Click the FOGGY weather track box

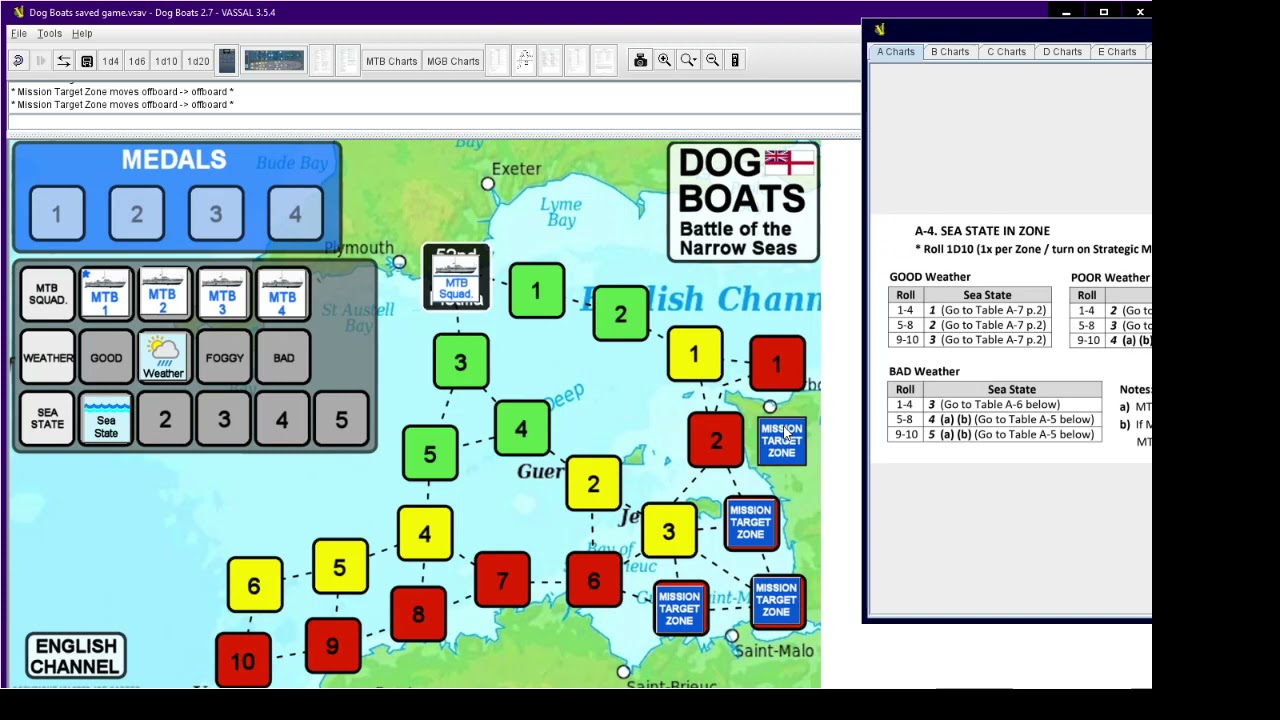coord(224,358)
